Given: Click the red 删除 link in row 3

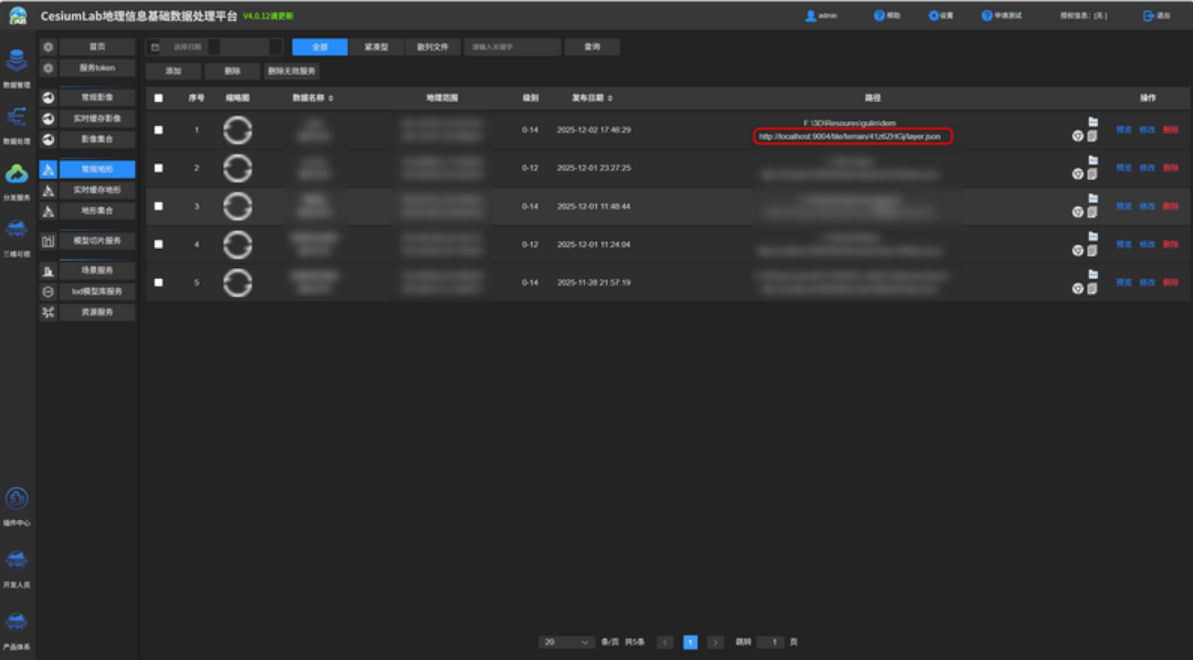Looking at the screenshot, I should (1171, 206).
